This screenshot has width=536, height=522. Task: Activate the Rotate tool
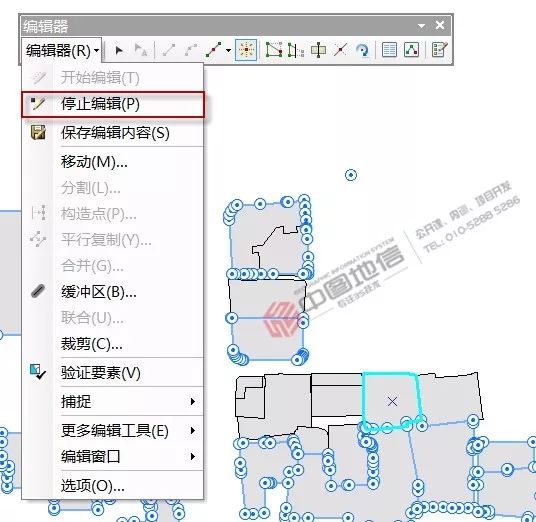point(362,50)
